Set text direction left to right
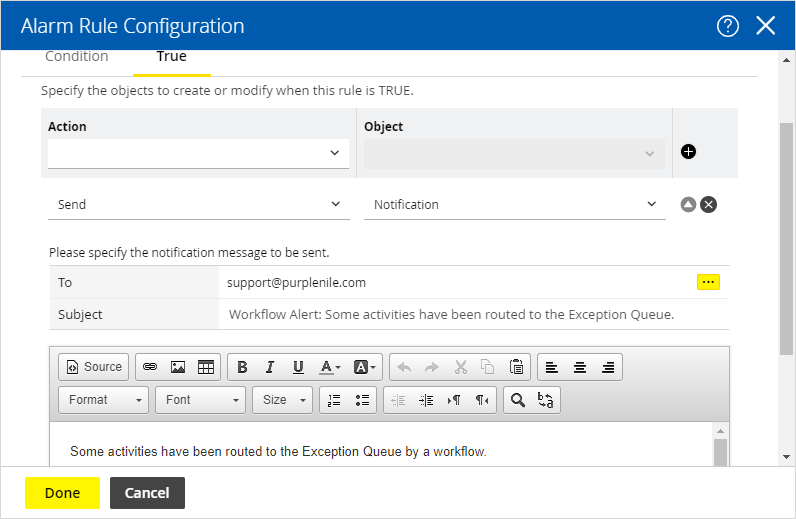Image resolution: width=796 pixels, height=519 pixels. coord(454,400)
